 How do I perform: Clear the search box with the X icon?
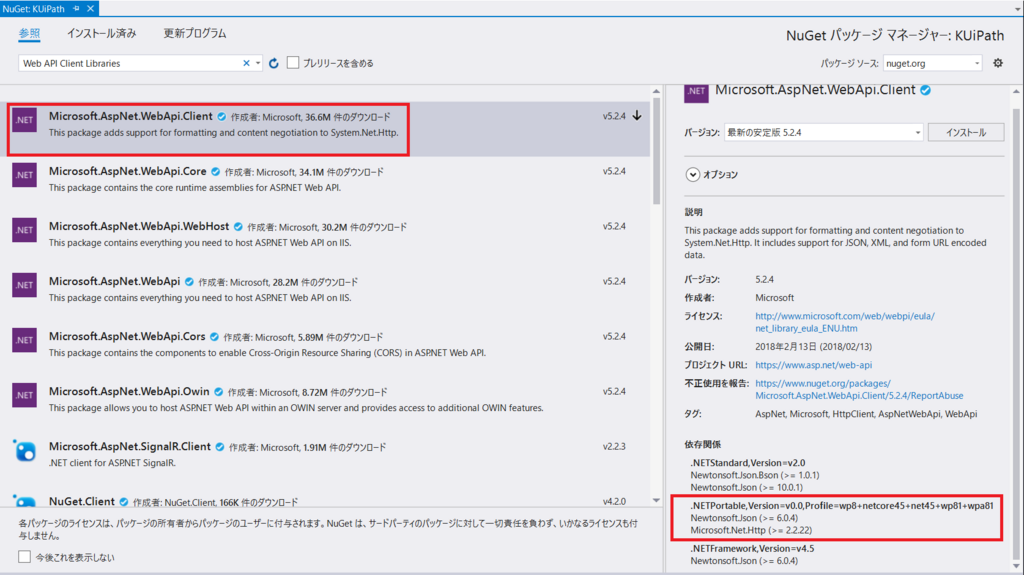coord(246,63)
